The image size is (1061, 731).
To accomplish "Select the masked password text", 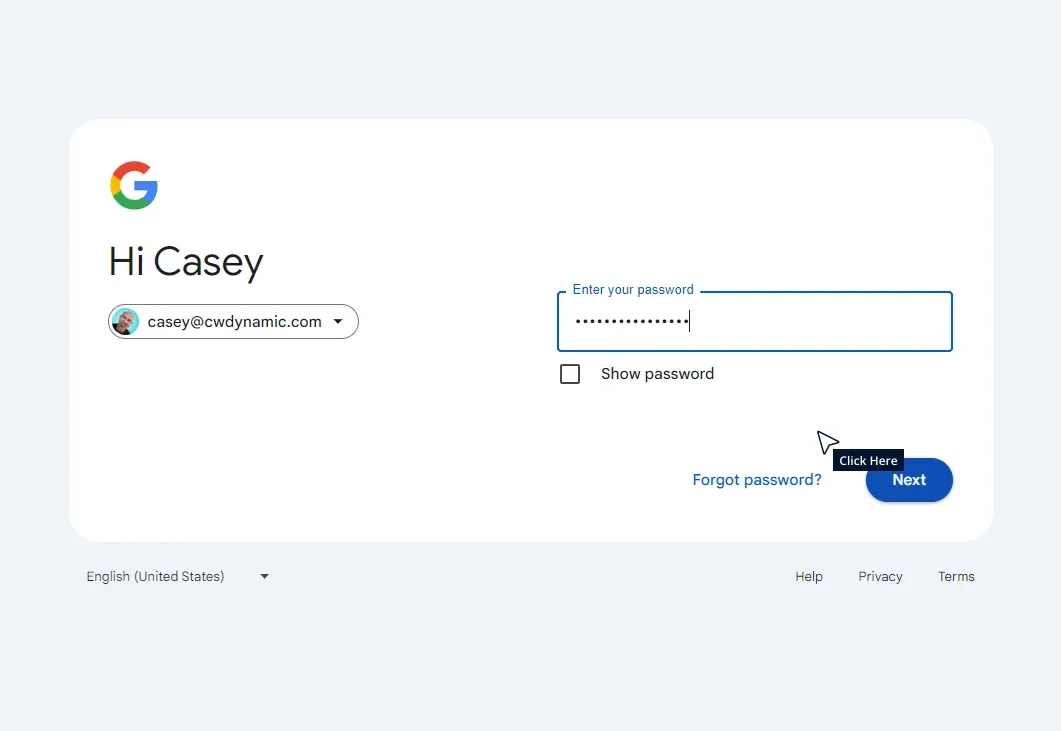I will [630, 321].
